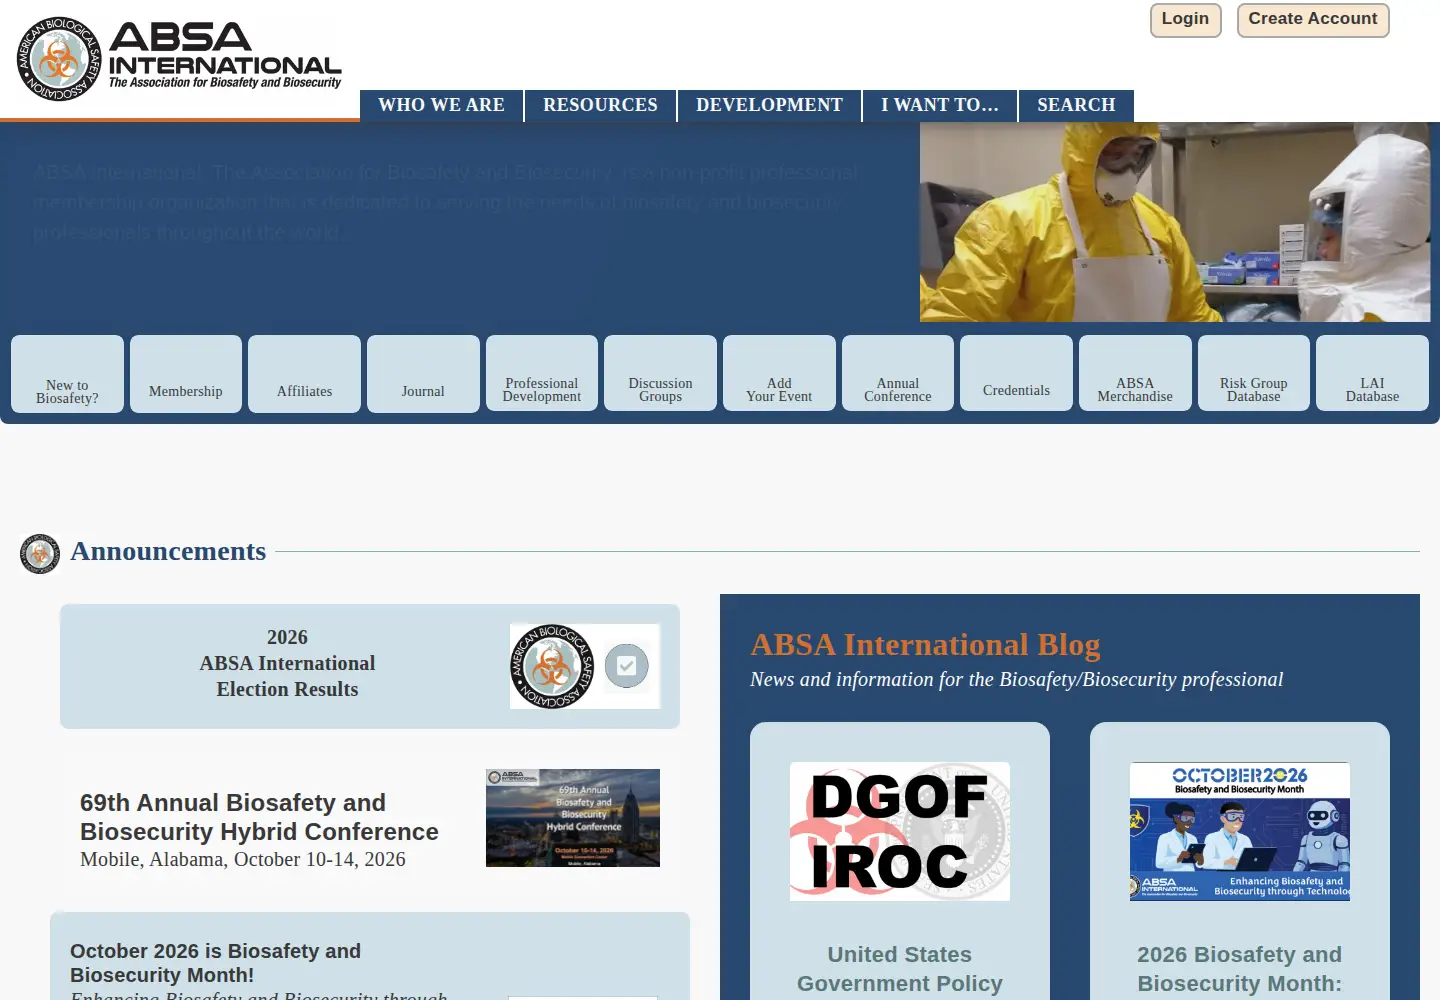Image resolution: width=1440 pixels, height=1000 pixels.
Task: Open the Credentials tile
Action: [x=1016, y=374]
